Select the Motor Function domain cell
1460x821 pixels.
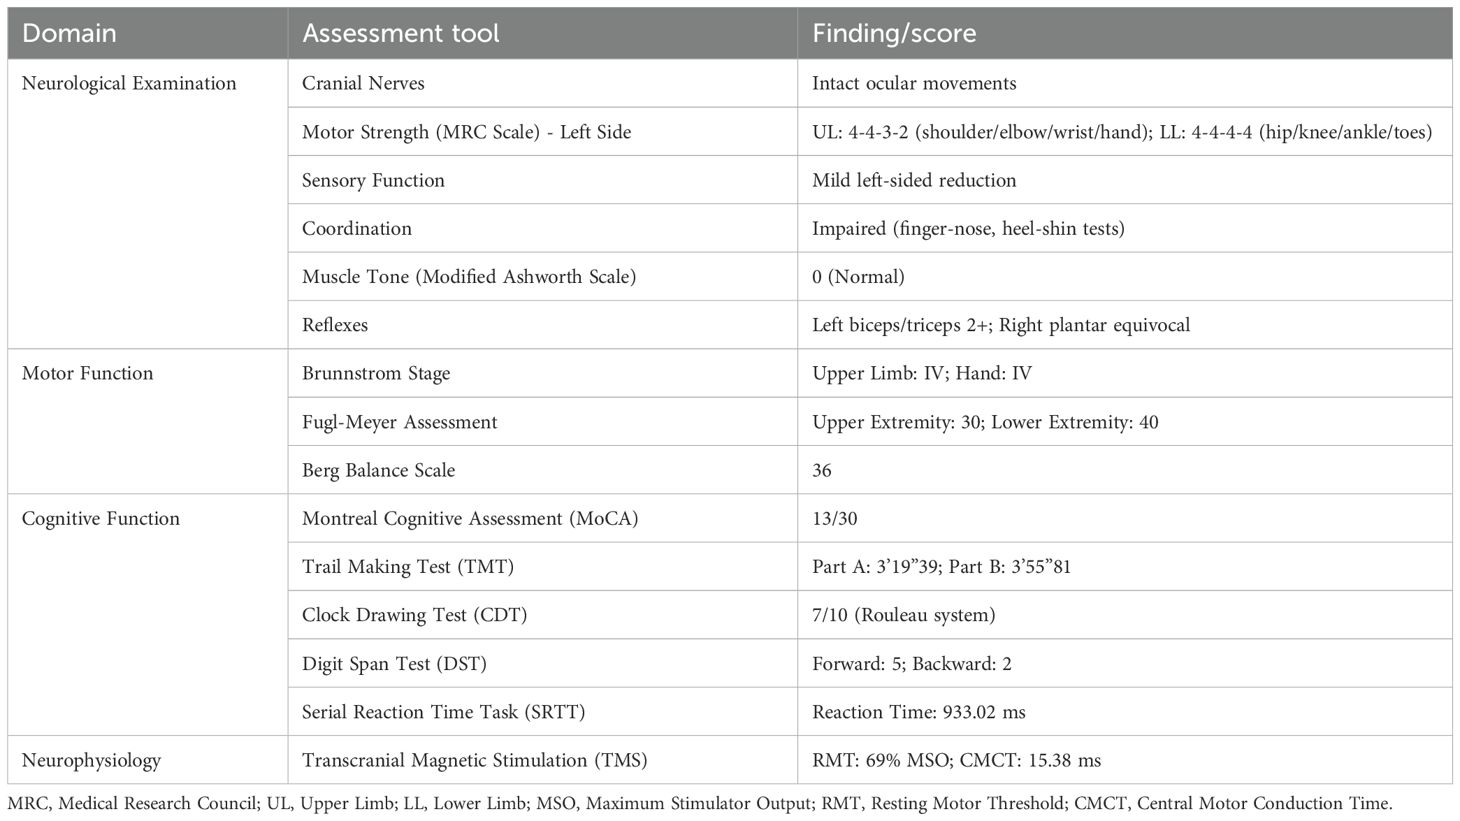pyautogui.click(x=87, y=374)
